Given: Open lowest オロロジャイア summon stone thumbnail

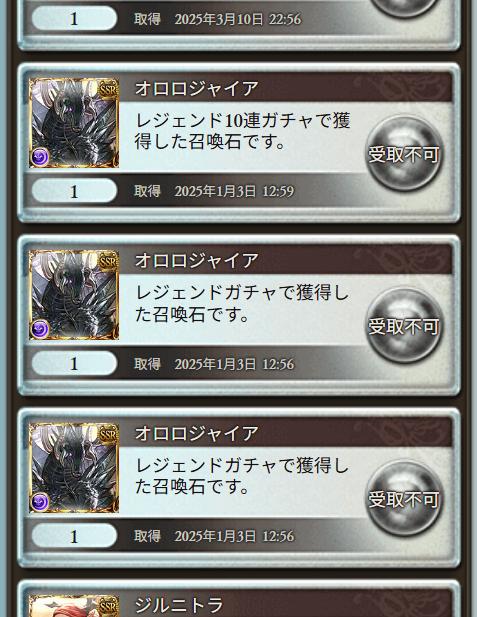Looking at the screenshot, I should 74,468.
